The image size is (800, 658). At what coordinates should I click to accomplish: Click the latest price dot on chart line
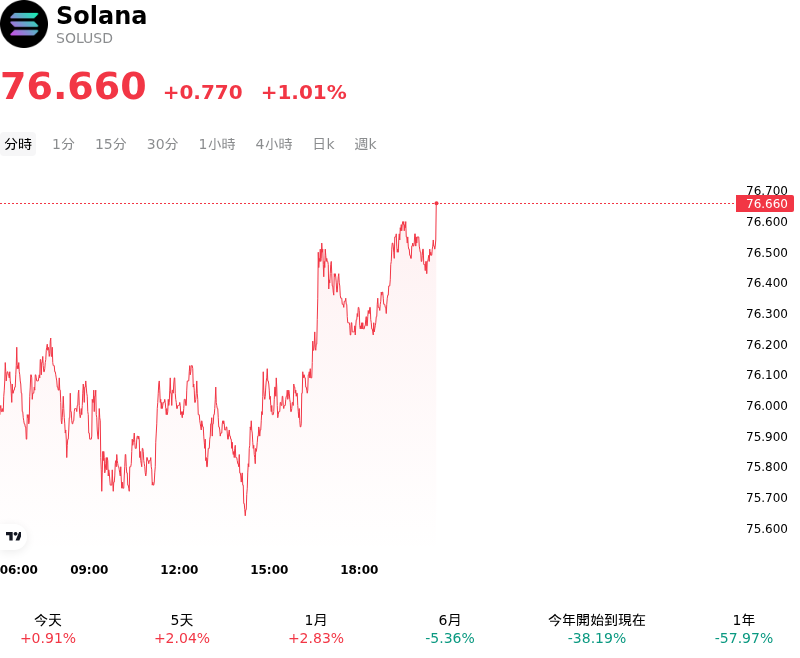pyautogui.click(x=436, y=204)
